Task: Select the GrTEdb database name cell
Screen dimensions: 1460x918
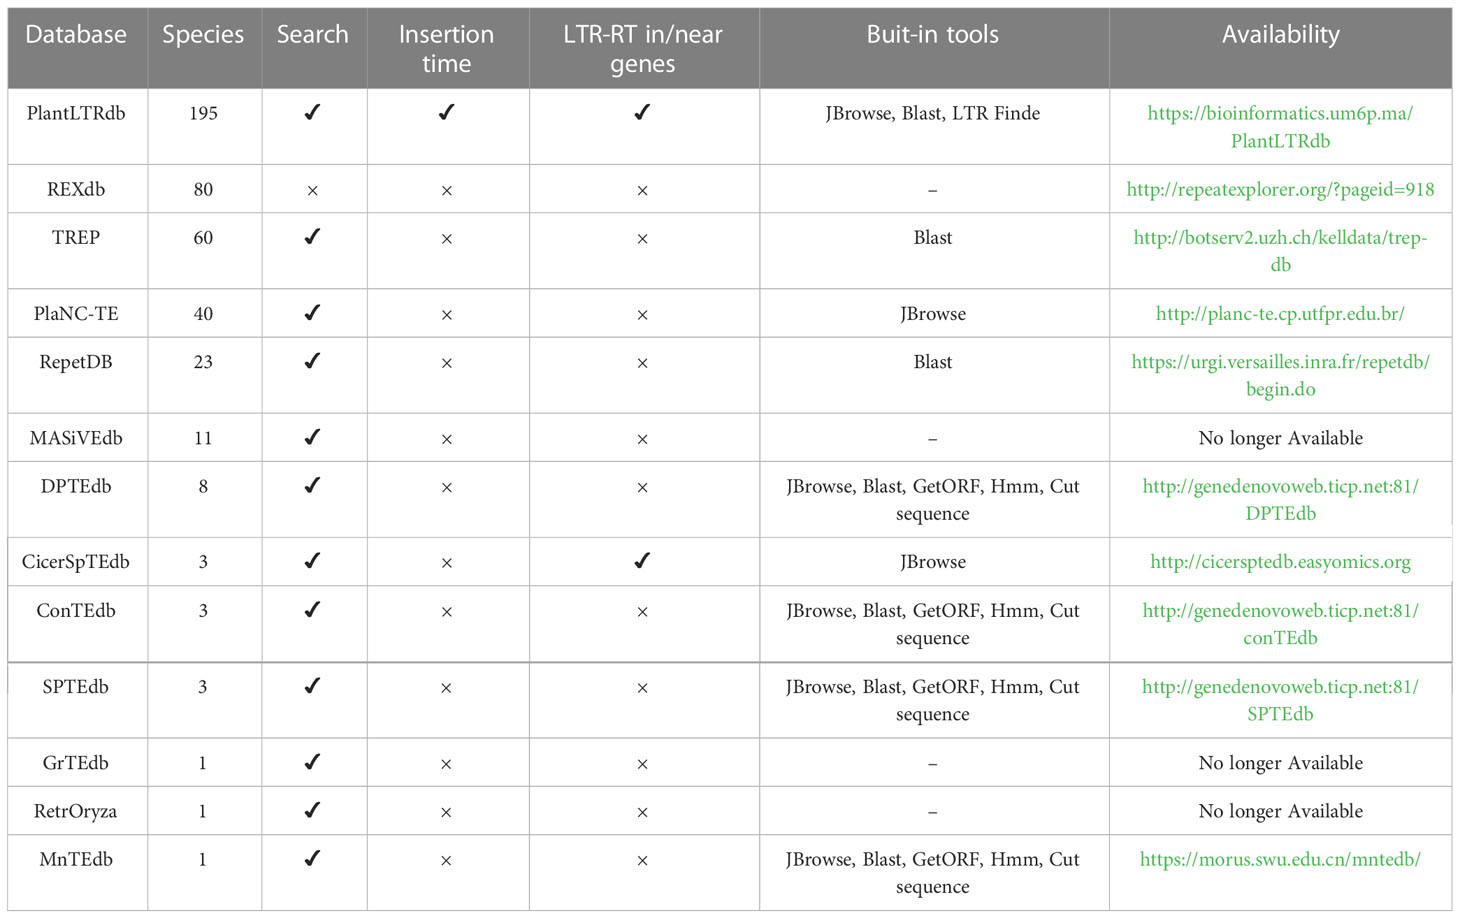Action: pos(76,762)
